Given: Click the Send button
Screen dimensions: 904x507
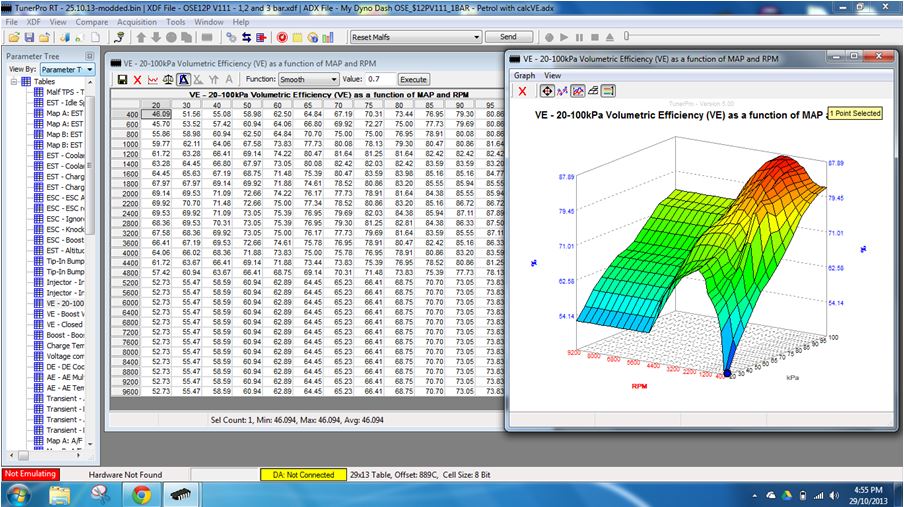Looking at the screenshot, I should pyautogui.click(x=508, y=37).
